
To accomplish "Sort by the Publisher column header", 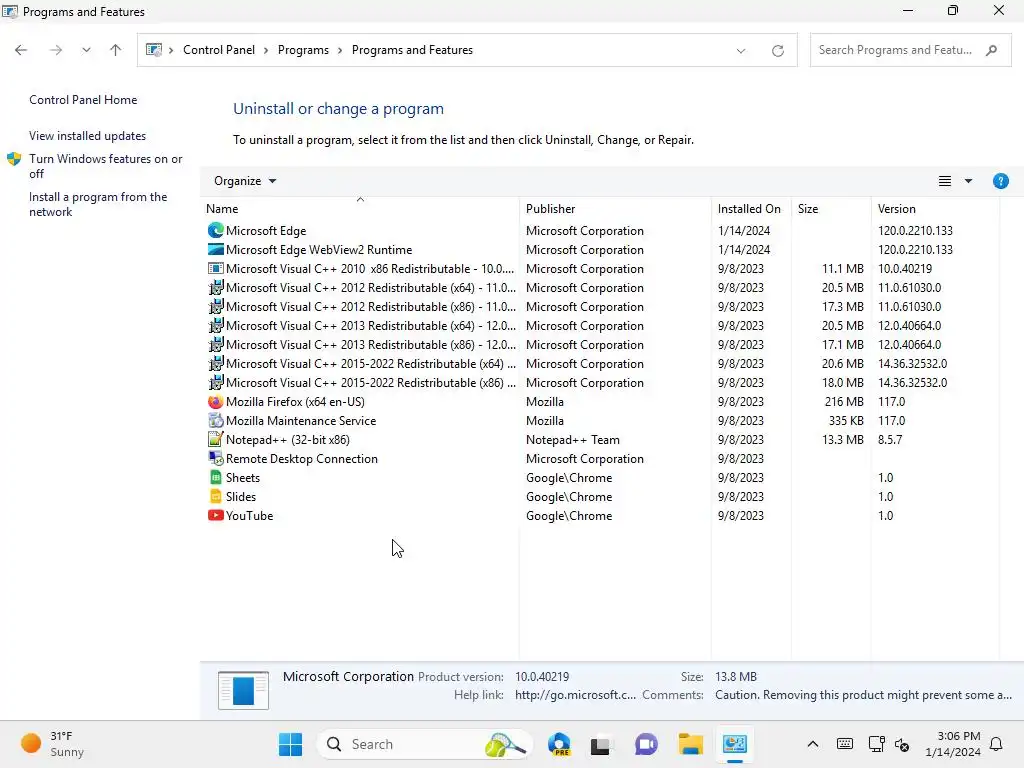I will click(615, 208).
